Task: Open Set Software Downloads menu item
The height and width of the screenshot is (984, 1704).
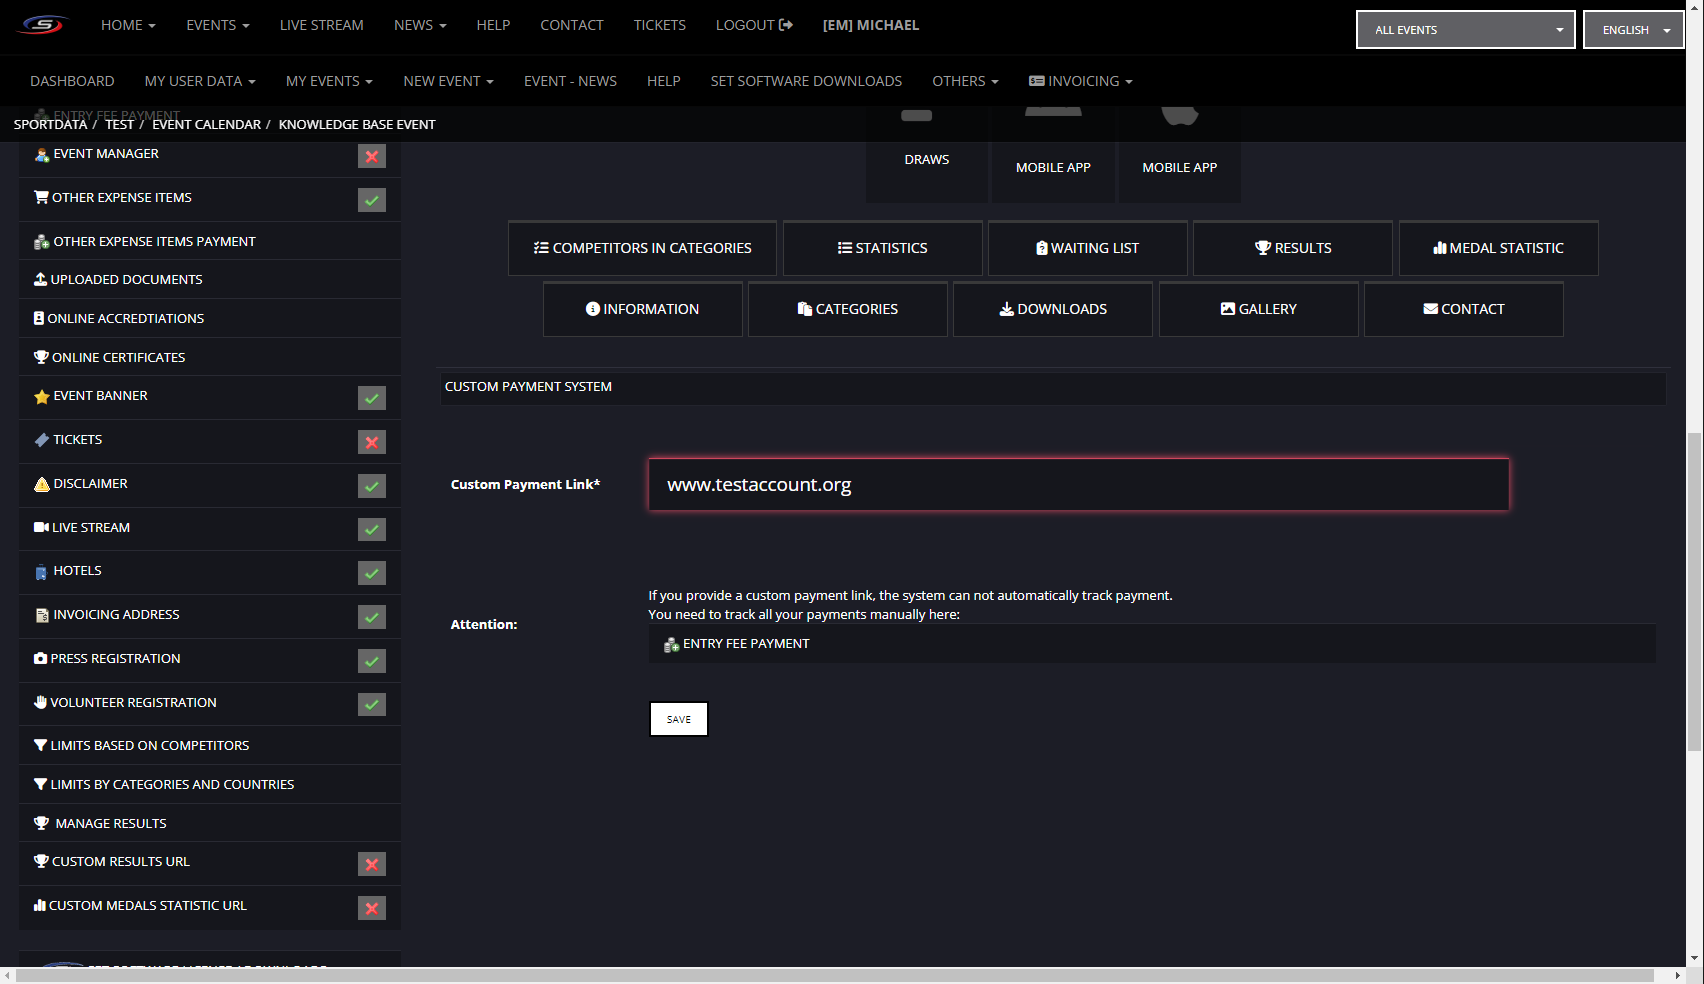Action: point(806,81)
